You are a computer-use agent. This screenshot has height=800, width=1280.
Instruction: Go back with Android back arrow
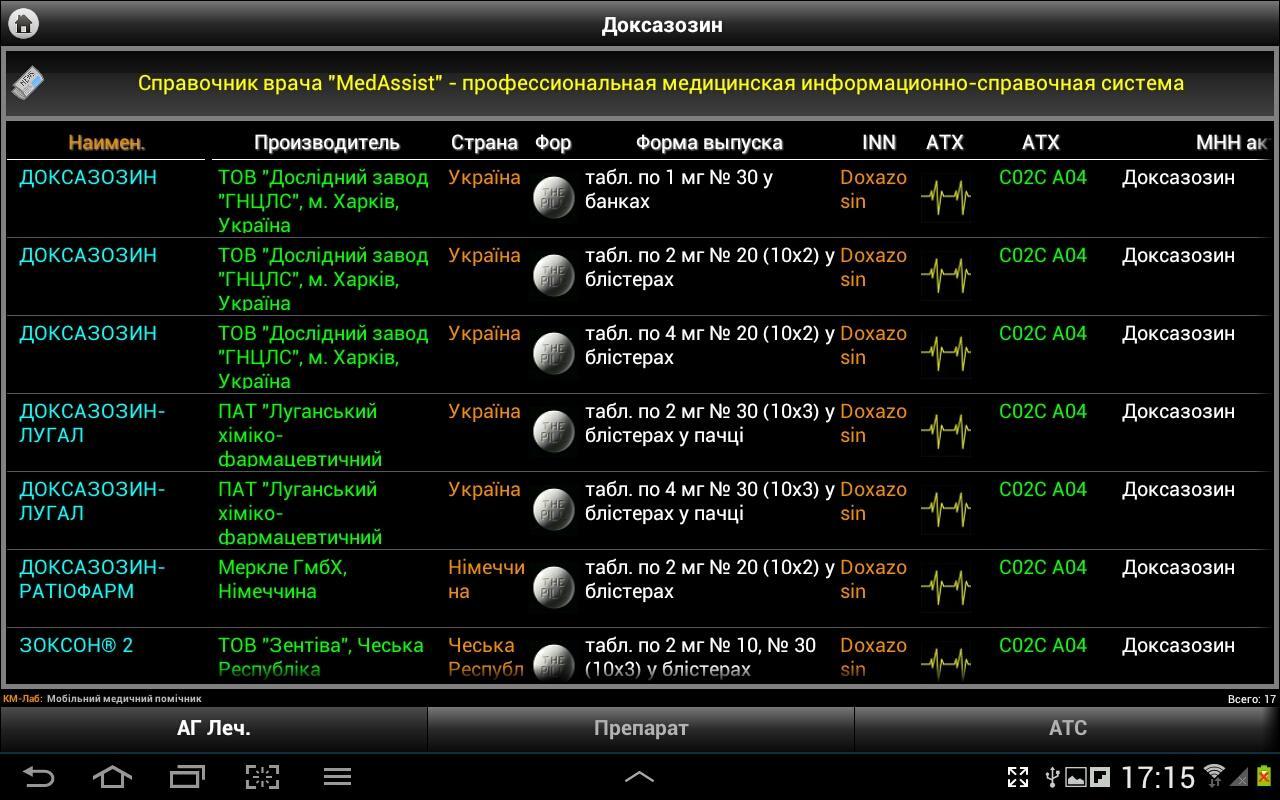(x=38, y=777)
